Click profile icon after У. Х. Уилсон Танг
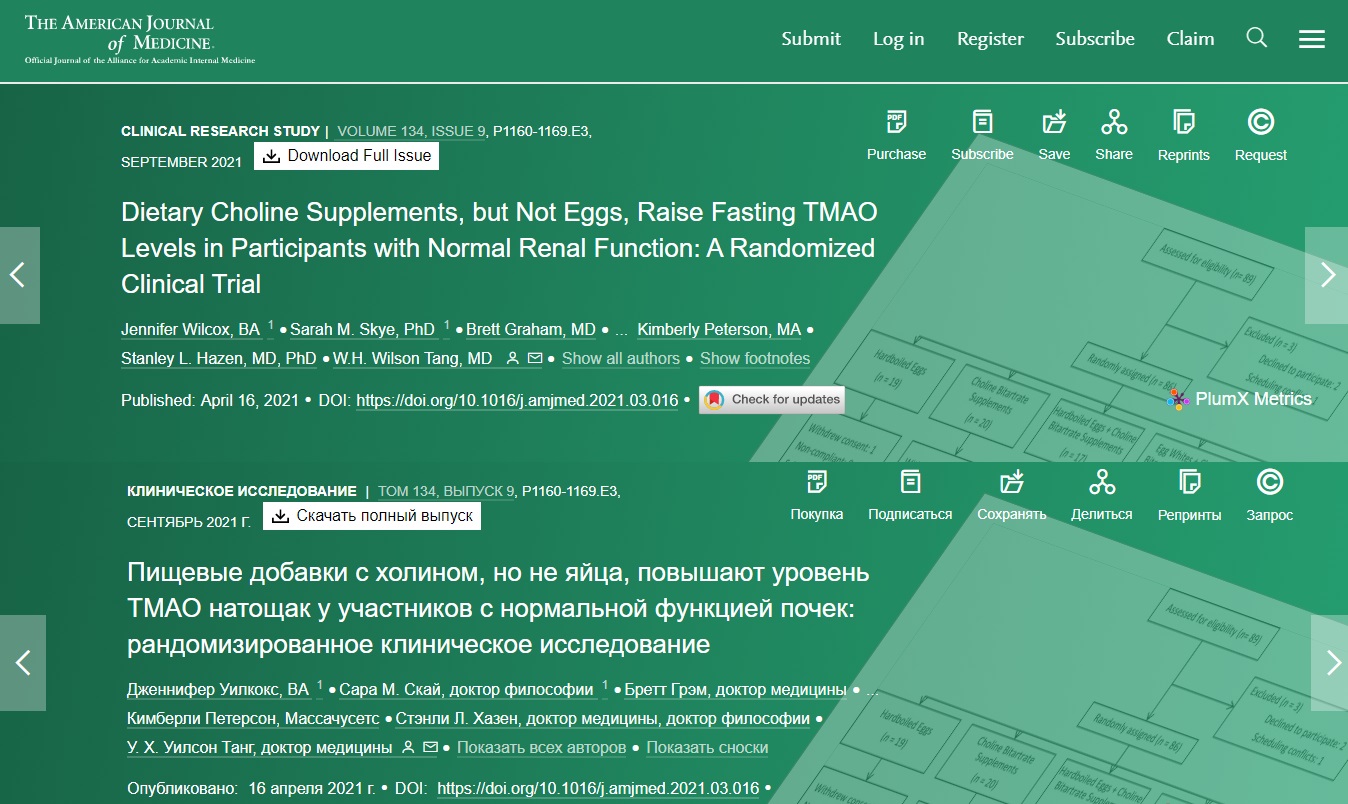 (x=408, y=747)
